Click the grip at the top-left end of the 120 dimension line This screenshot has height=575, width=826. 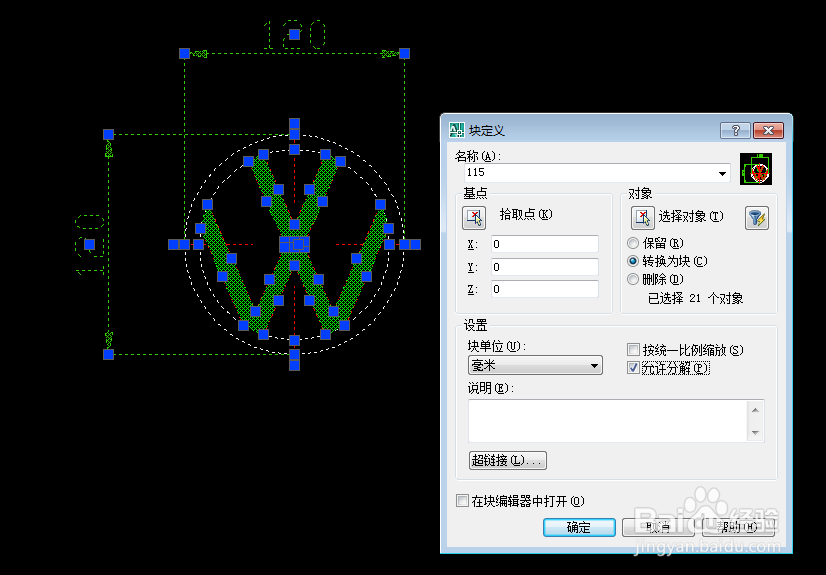[x=184, y=53]
